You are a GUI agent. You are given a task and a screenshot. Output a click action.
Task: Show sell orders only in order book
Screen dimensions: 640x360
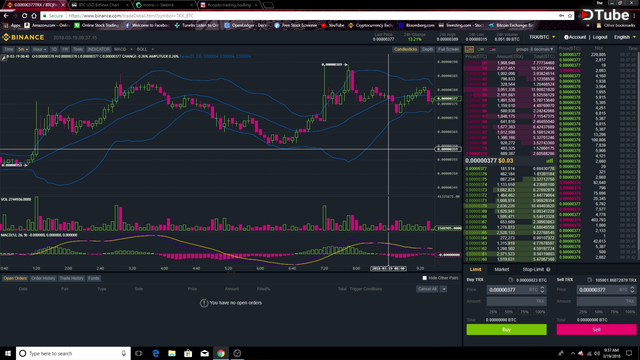coord(492,49)
